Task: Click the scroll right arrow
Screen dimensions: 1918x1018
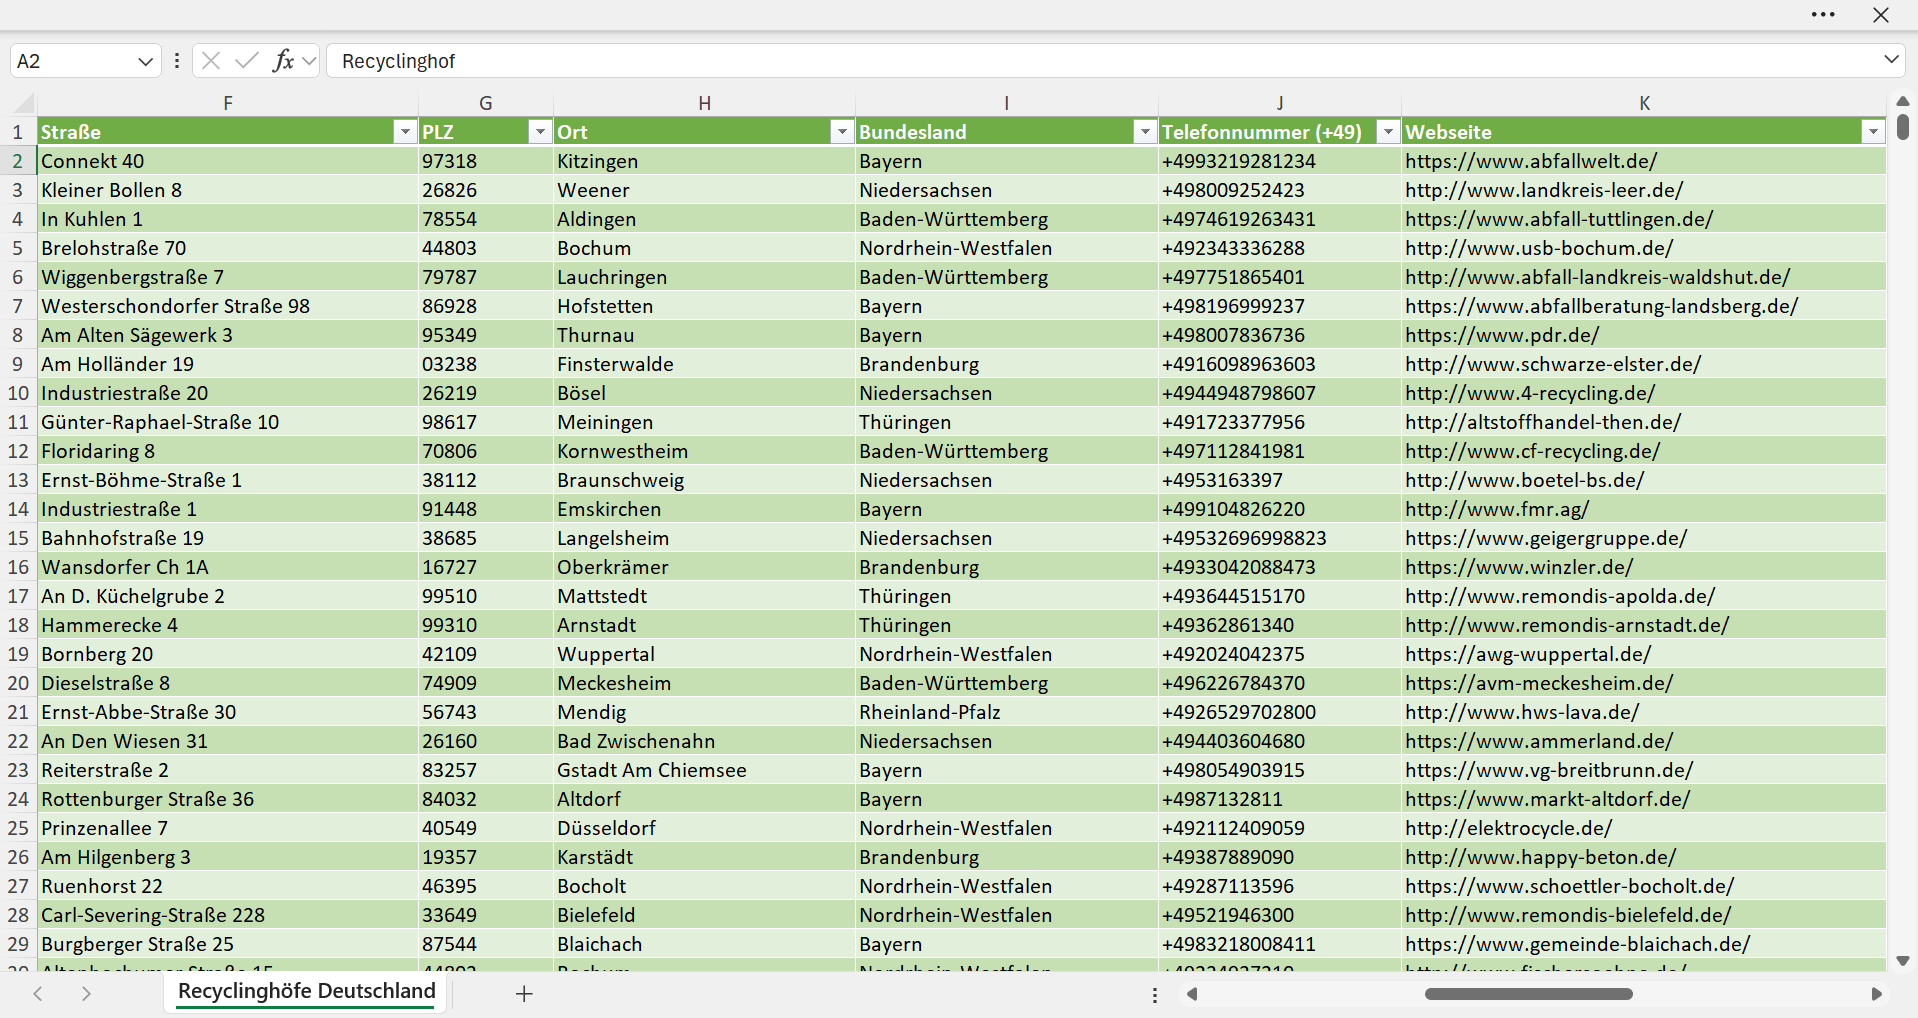Action: (1876, 994)
